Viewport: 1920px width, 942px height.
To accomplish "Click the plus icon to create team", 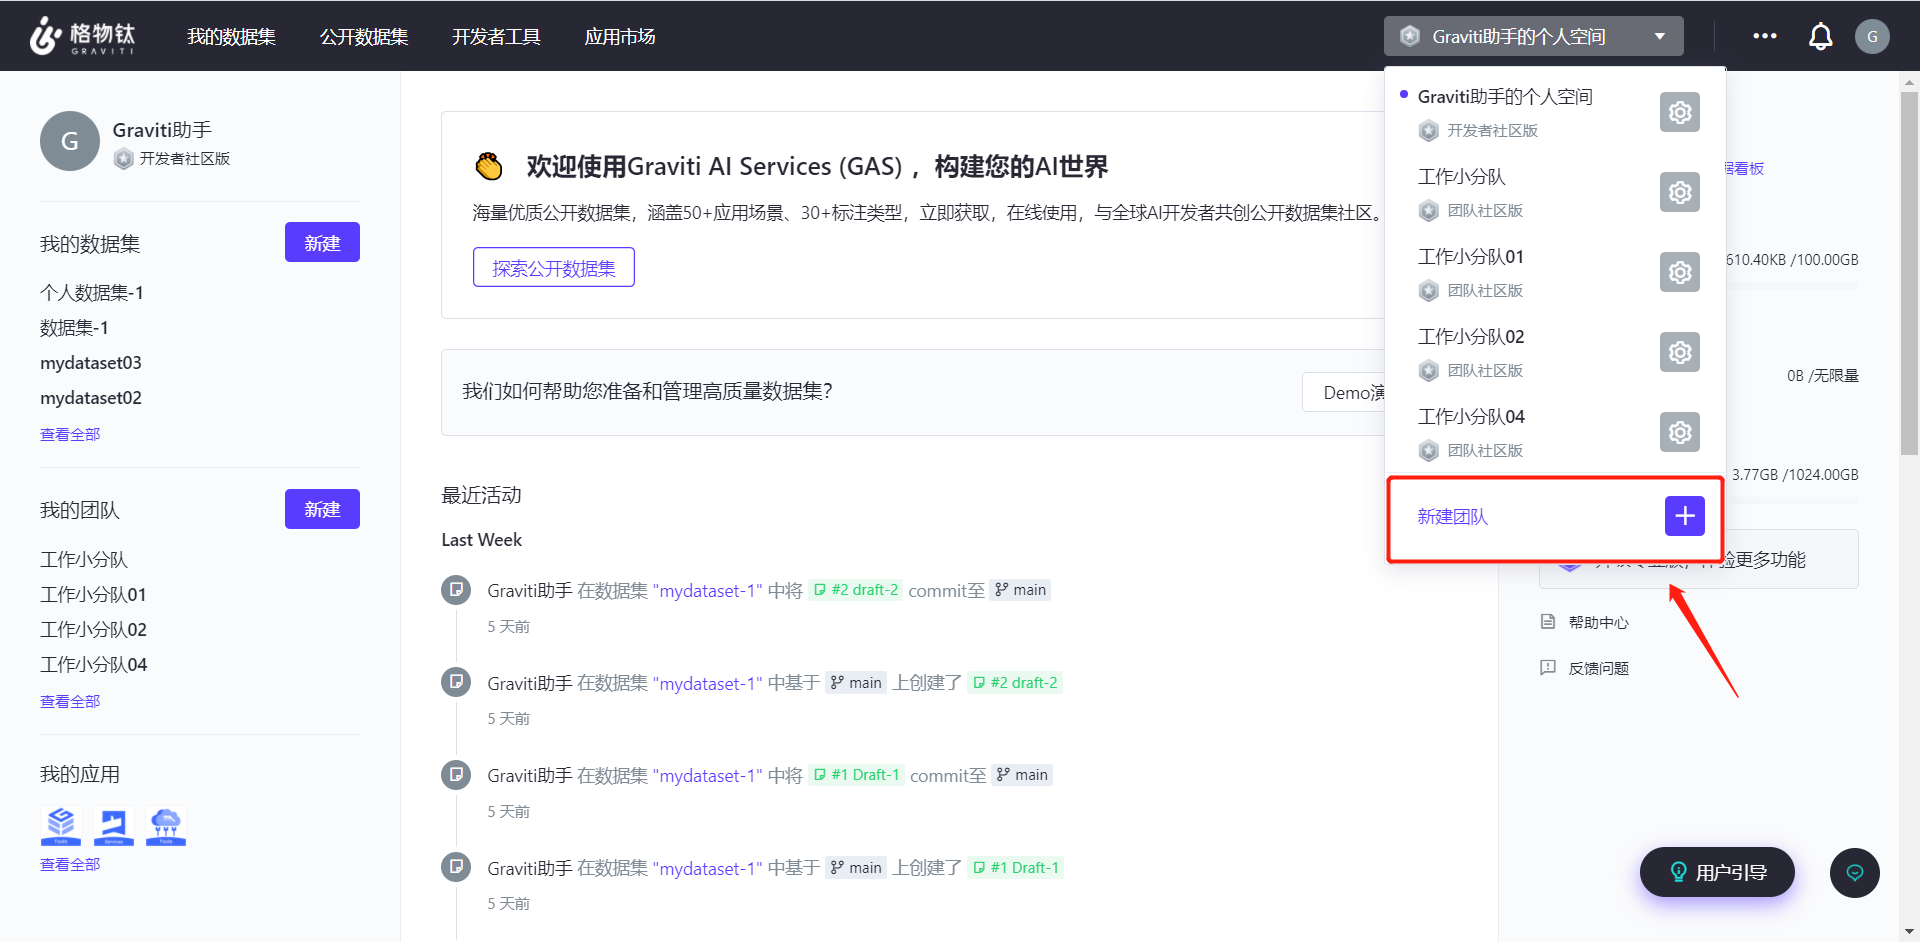I will tap(1685, 516).
